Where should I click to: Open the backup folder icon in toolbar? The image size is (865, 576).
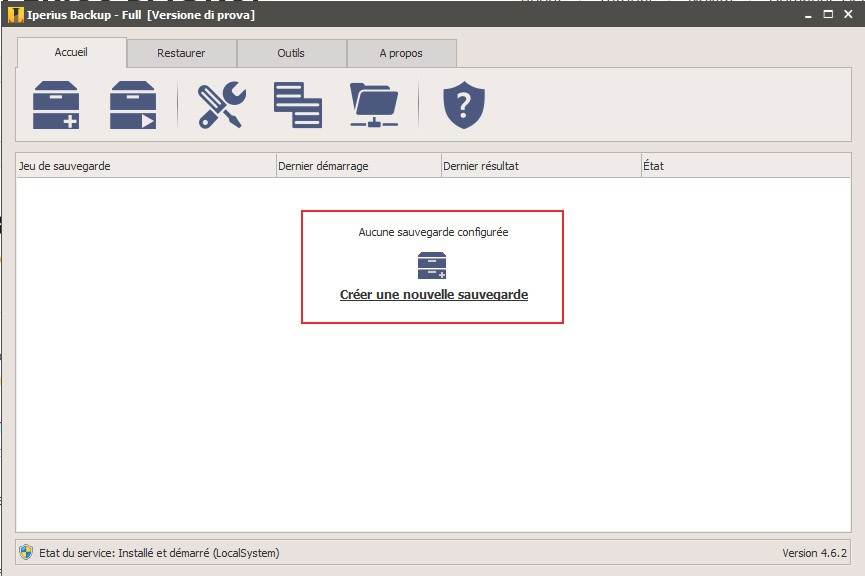(x=374, y=105)
